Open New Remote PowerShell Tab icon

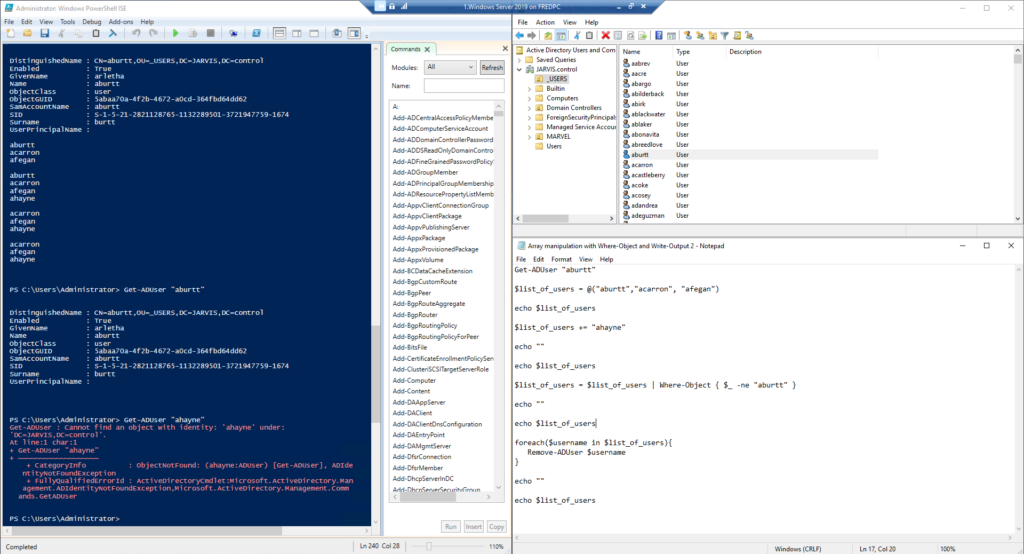(x=233, y=33)
